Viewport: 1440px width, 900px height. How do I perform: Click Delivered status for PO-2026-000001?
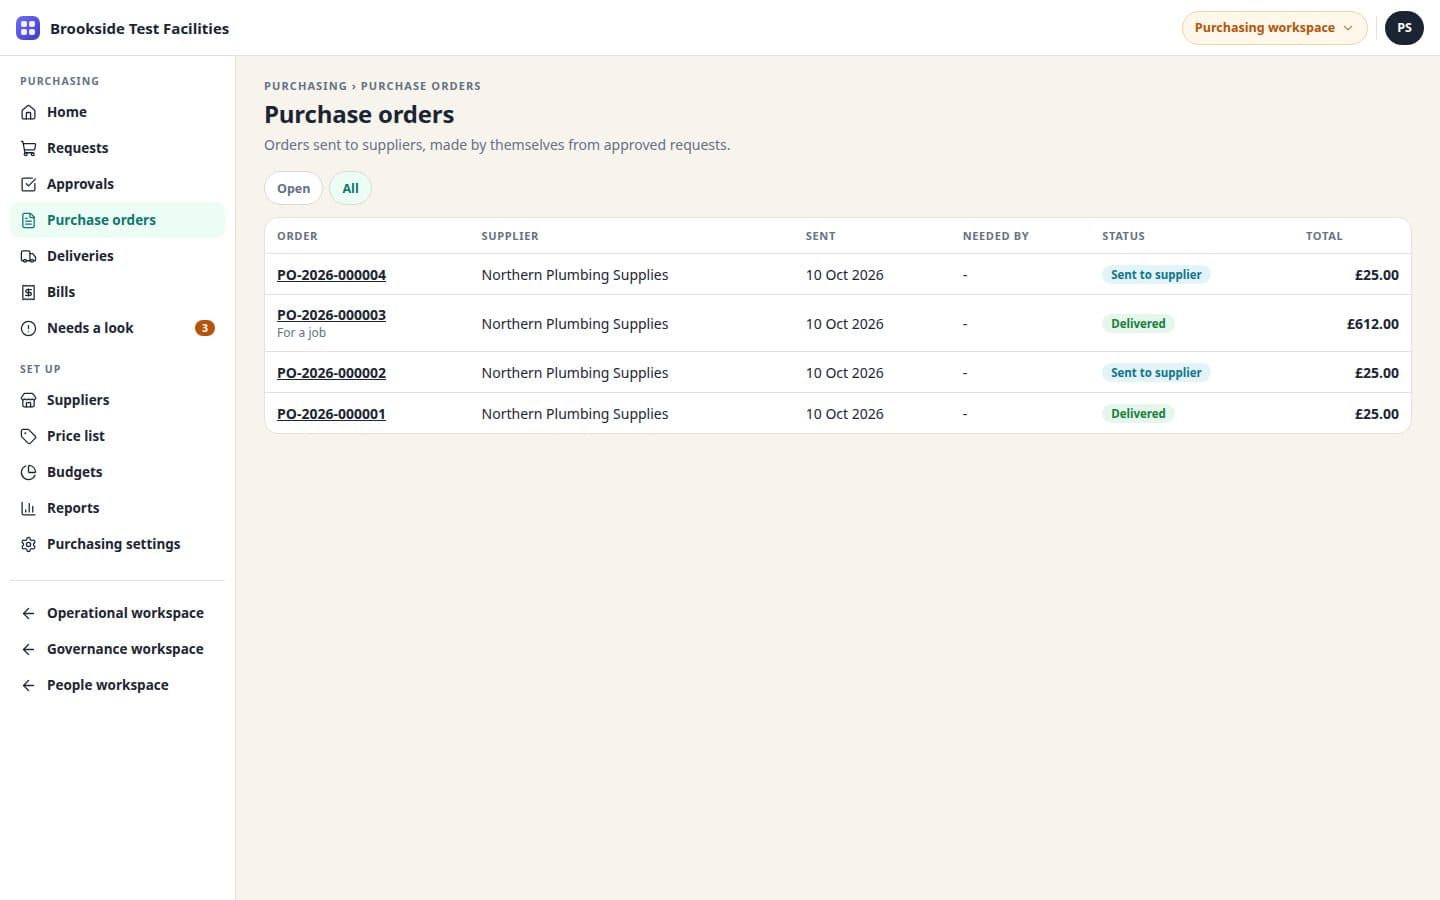pyautogui.click(x=1138, y=414)
